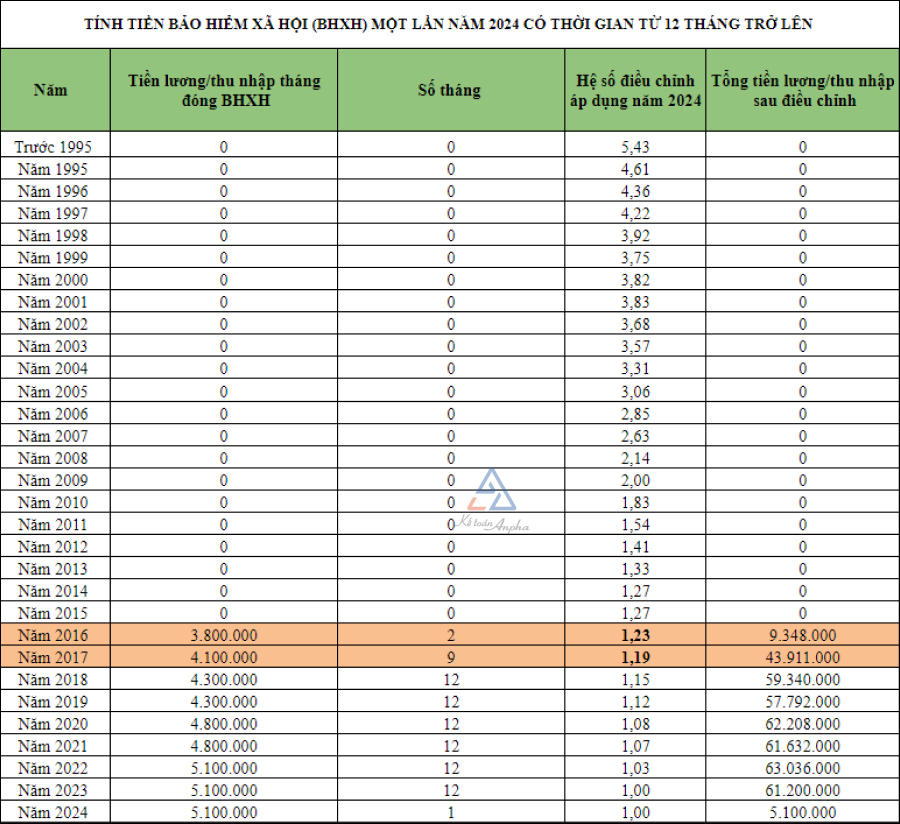This screenshot has width=900, height=824.
Task: Click the Năm 2010 row label
Action: tap(53, 502)
